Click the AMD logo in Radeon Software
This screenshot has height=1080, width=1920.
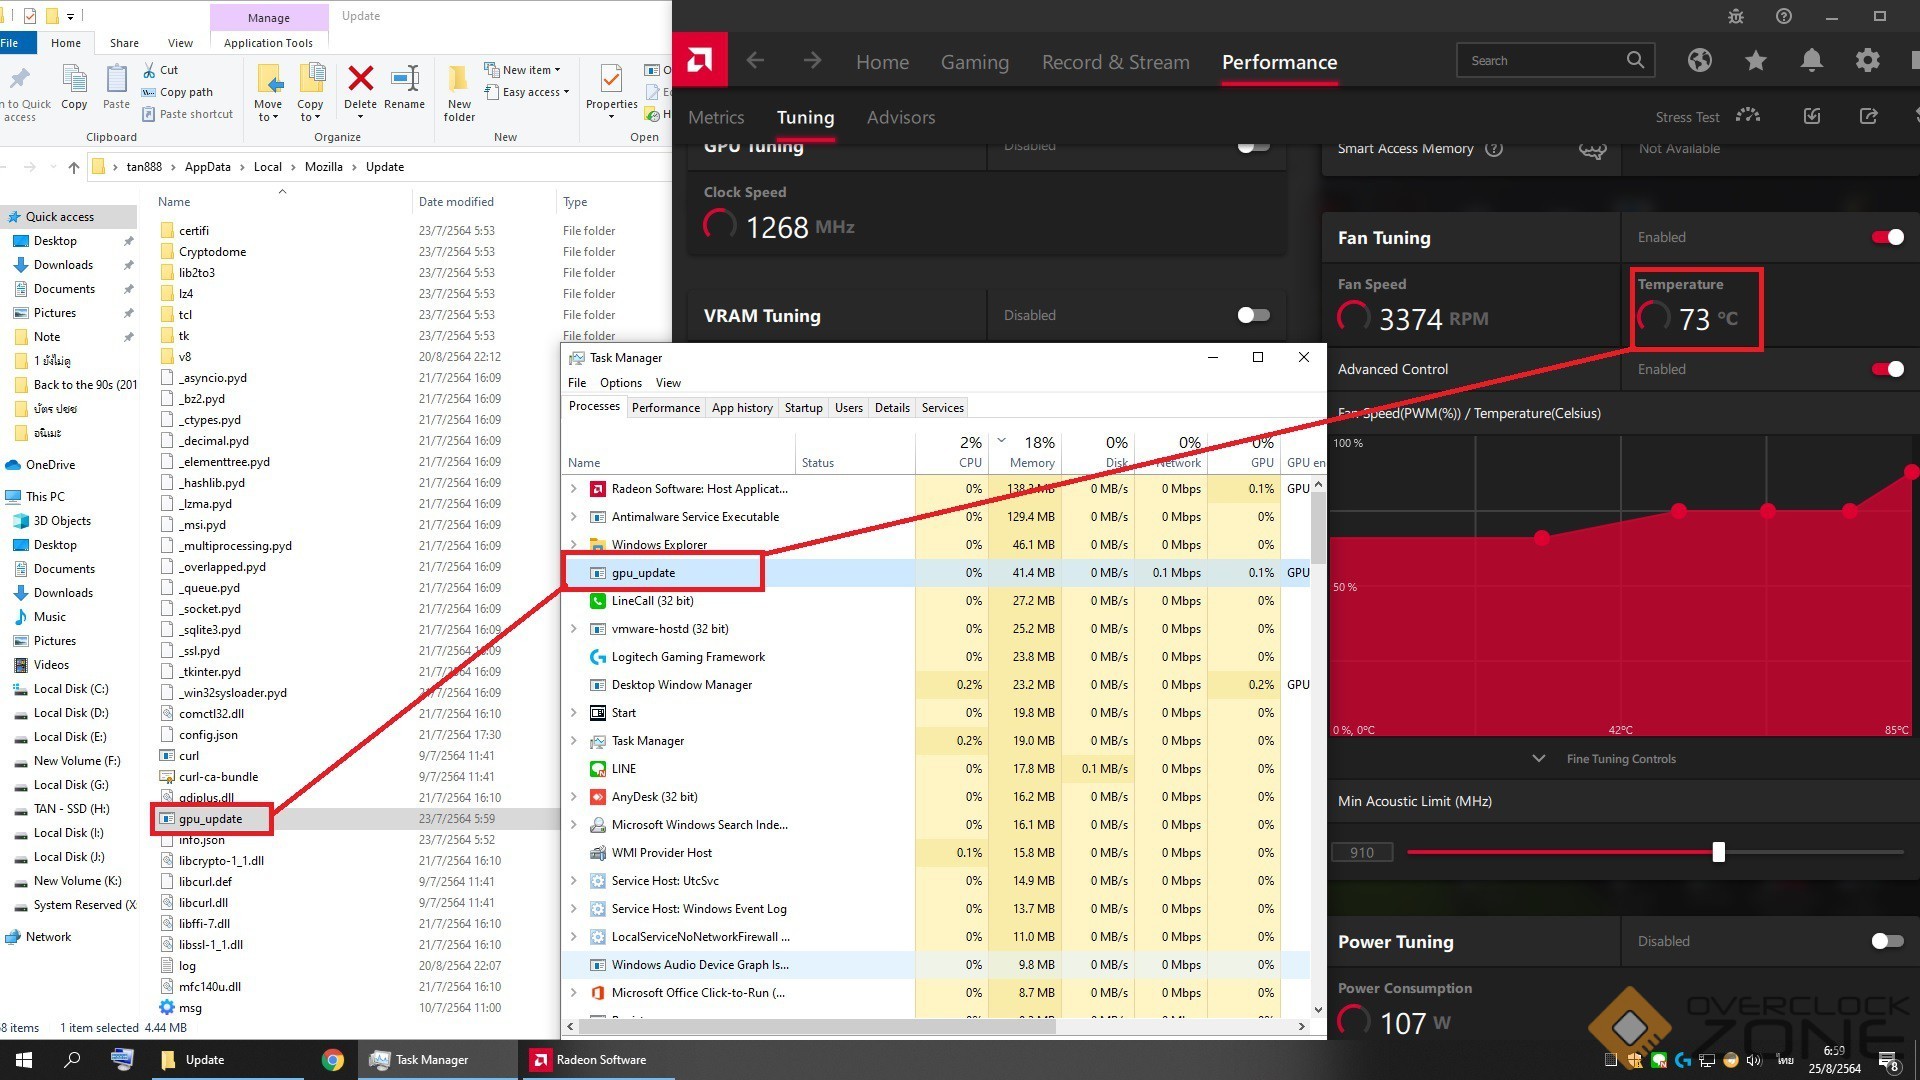tap(700, 60)
